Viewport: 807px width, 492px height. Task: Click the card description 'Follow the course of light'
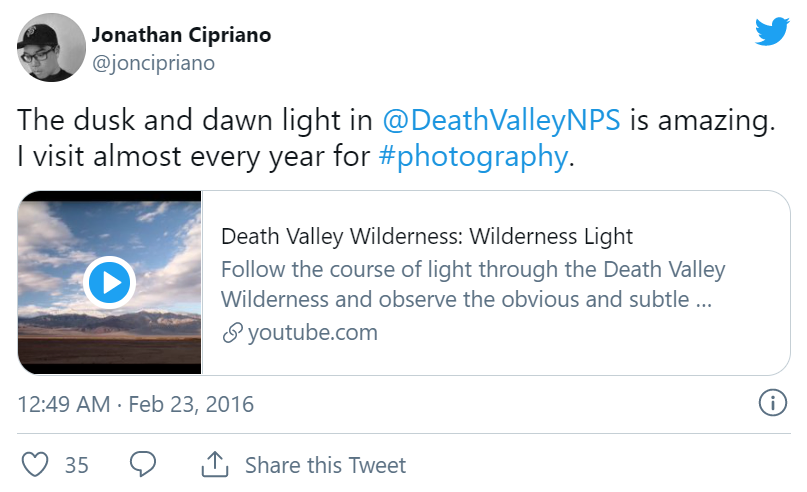point(472,270)
